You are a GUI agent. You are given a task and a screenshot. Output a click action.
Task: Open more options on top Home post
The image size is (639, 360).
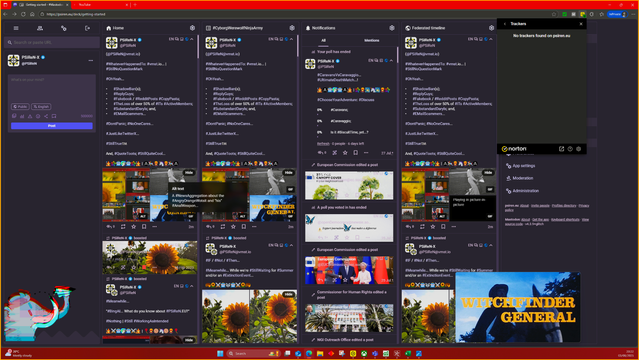coord(154,227)
